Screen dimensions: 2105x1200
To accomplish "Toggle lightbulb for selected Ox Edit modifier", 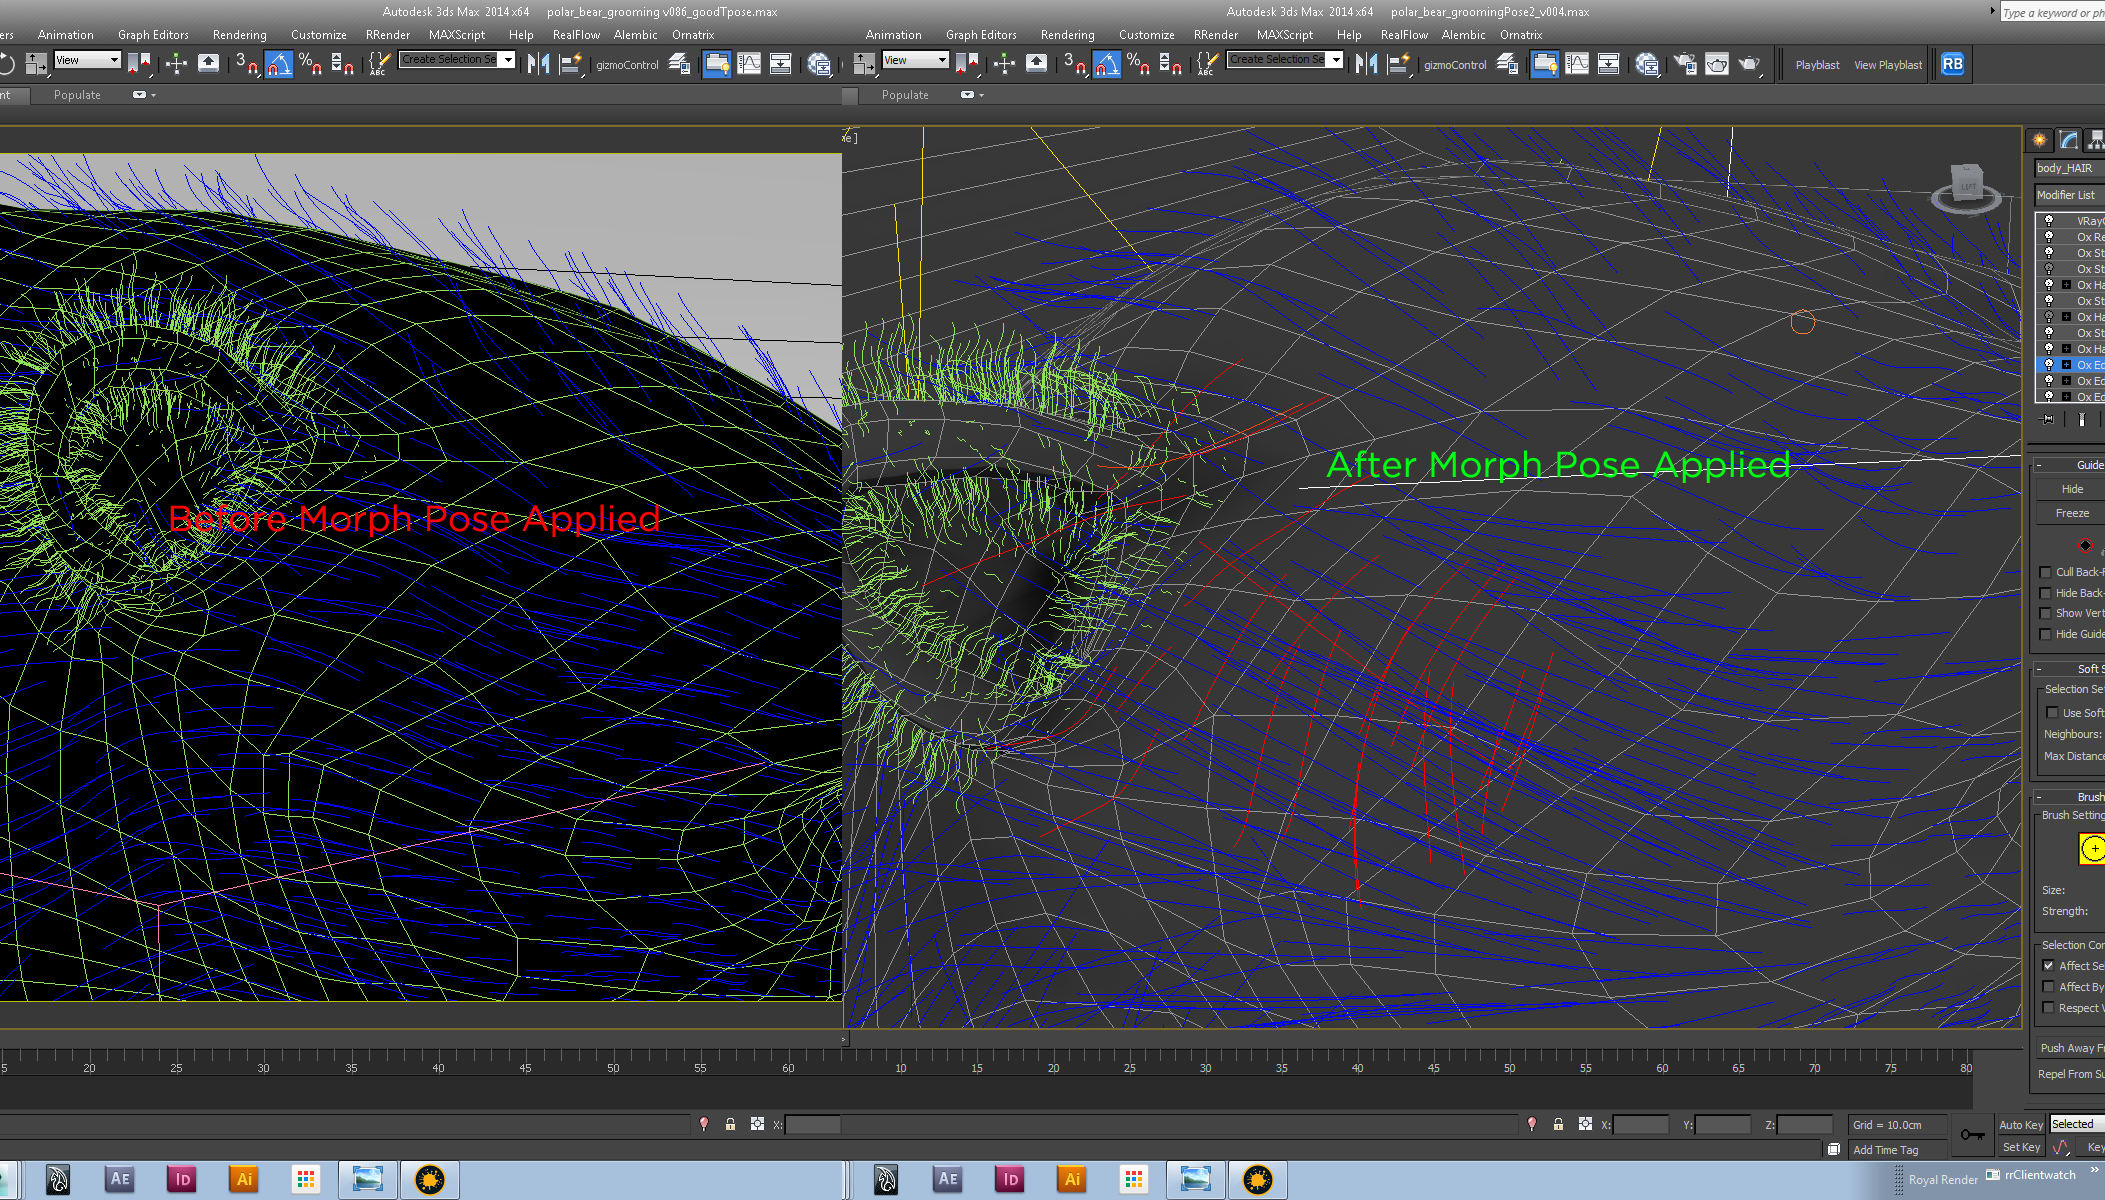I will click(x=2048, y=365).
